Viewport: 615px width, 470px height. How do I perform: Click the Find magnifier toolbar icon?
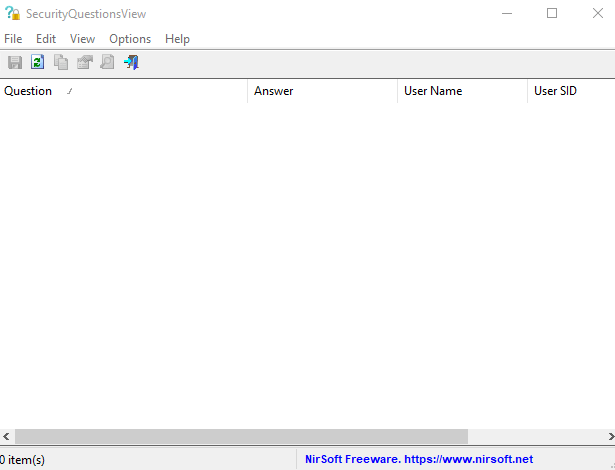tap(107, 62)
